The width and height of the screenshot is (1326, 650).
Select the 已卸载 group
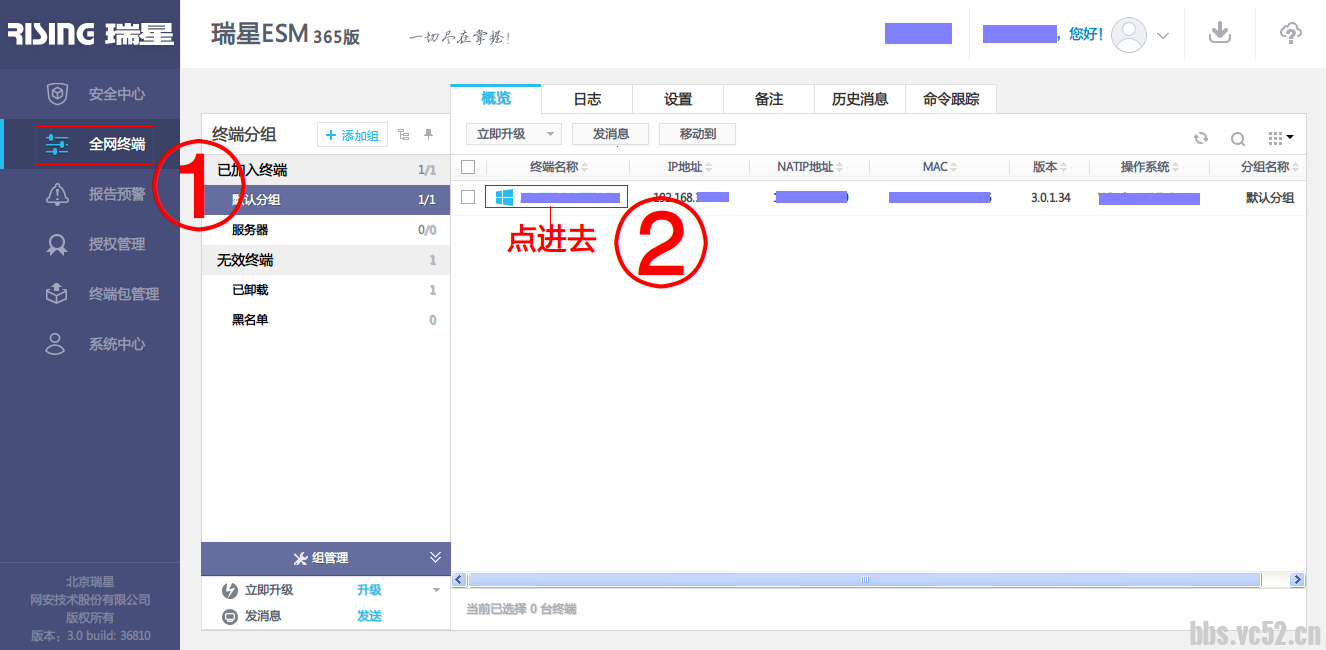click(x=326, y=290)
